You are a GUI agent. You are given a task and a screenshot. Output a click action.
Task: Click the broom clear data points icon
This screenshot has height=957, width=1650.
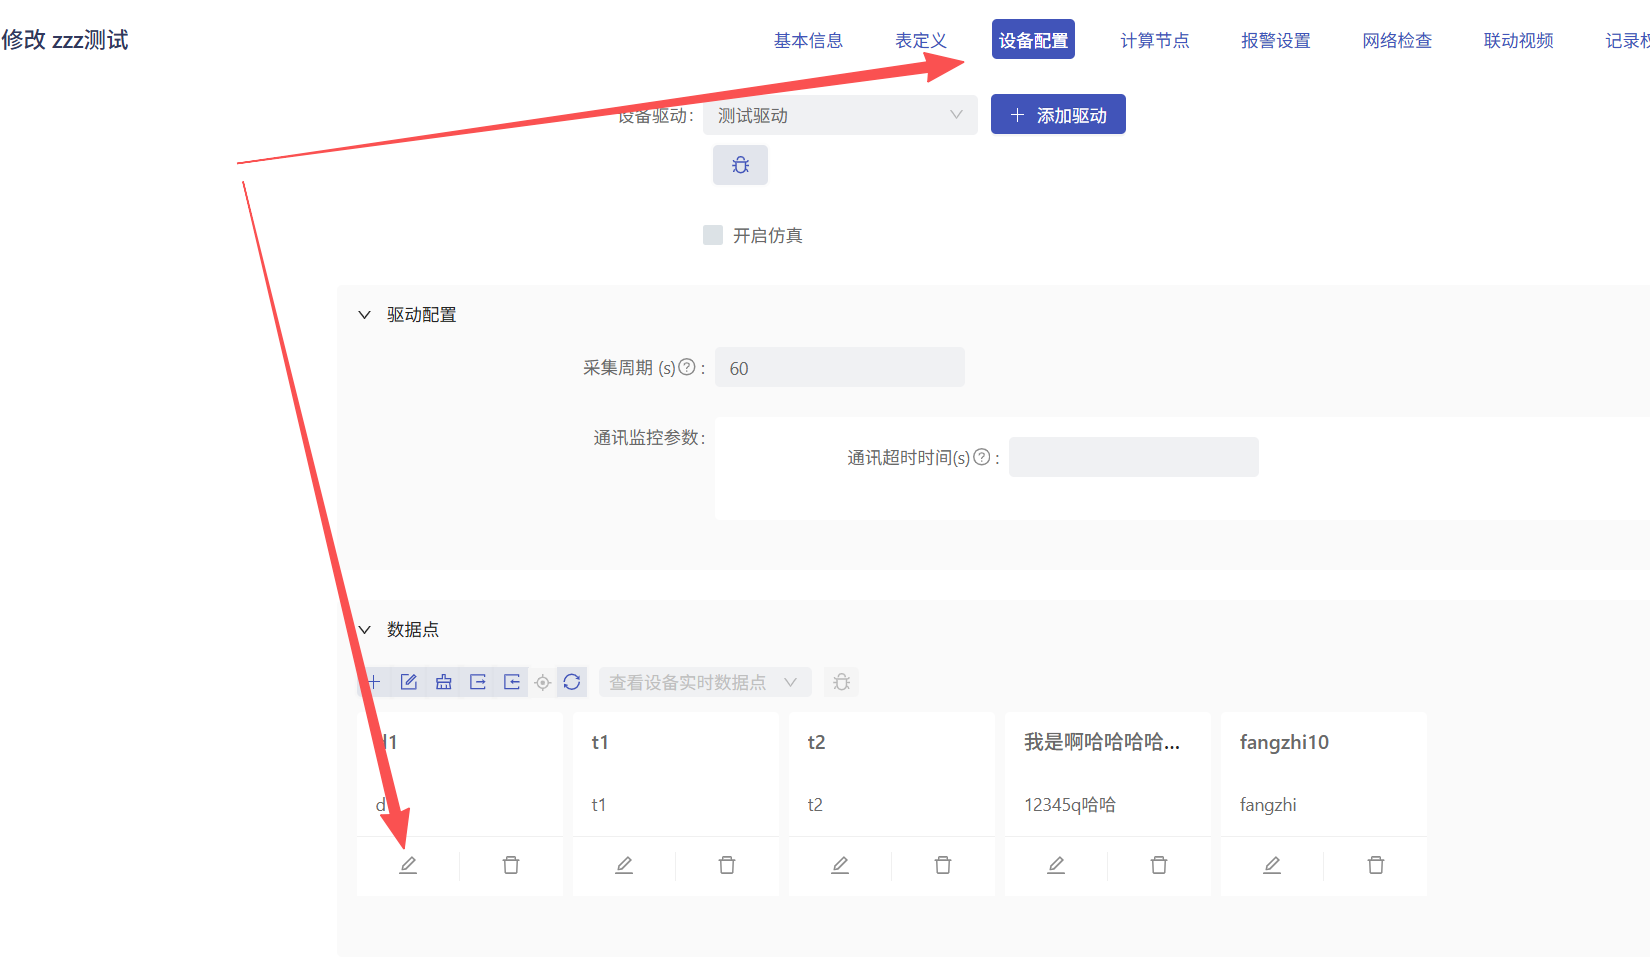pos(443,682)
